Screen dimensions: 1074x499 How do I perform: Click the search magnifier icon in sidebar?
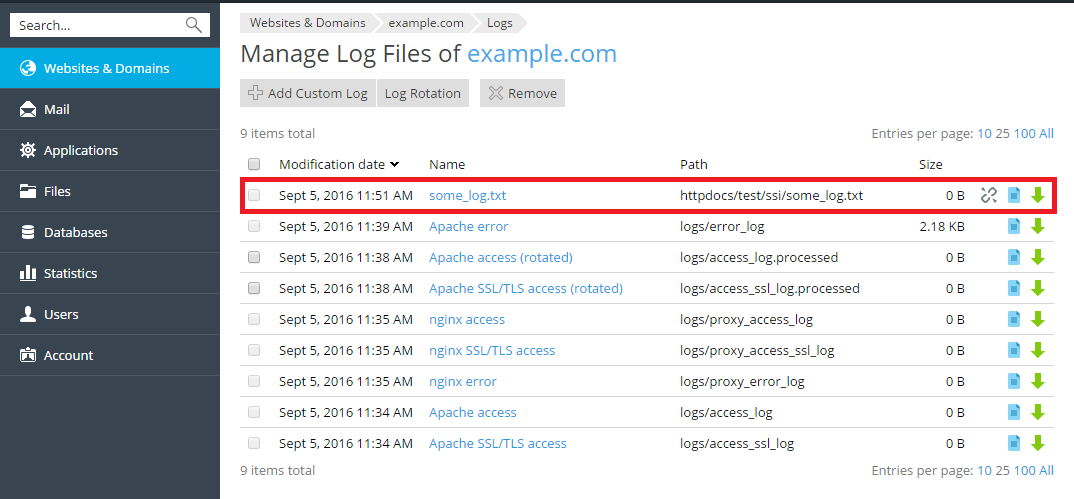point(193,25)
